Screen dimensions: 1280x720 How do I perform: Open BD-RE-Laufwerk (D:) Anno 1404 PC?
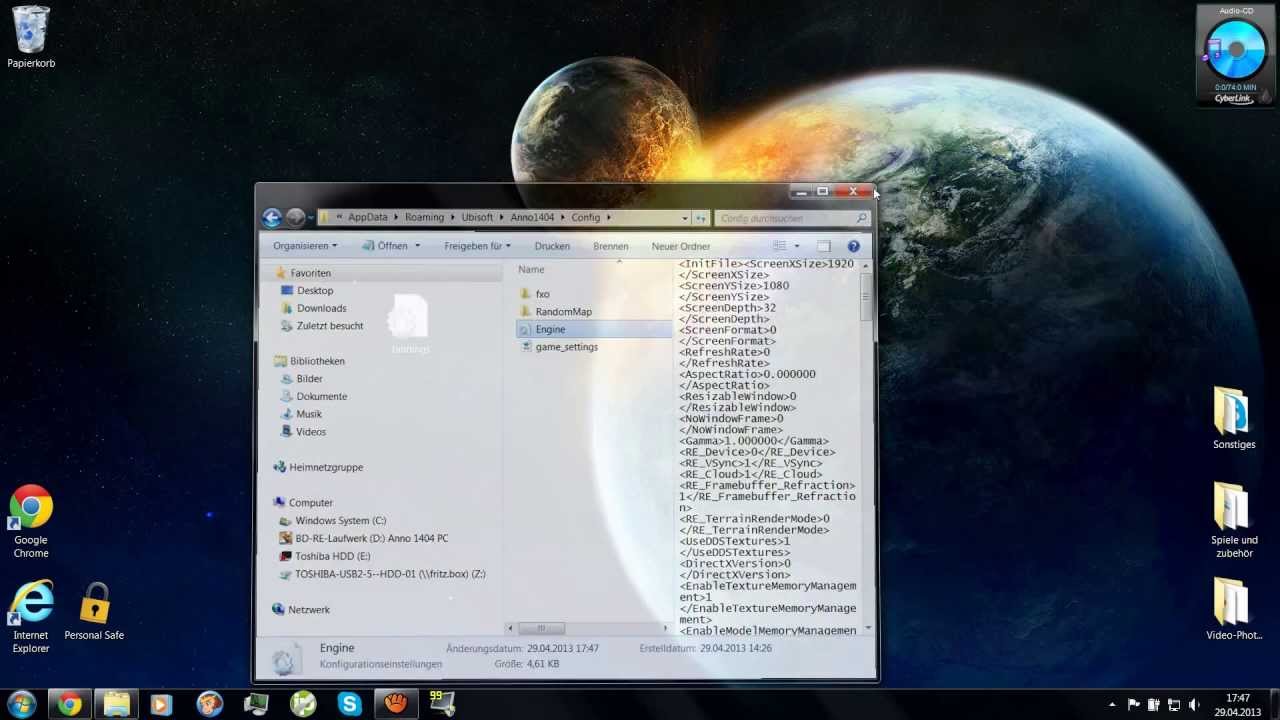coord(371,538)
